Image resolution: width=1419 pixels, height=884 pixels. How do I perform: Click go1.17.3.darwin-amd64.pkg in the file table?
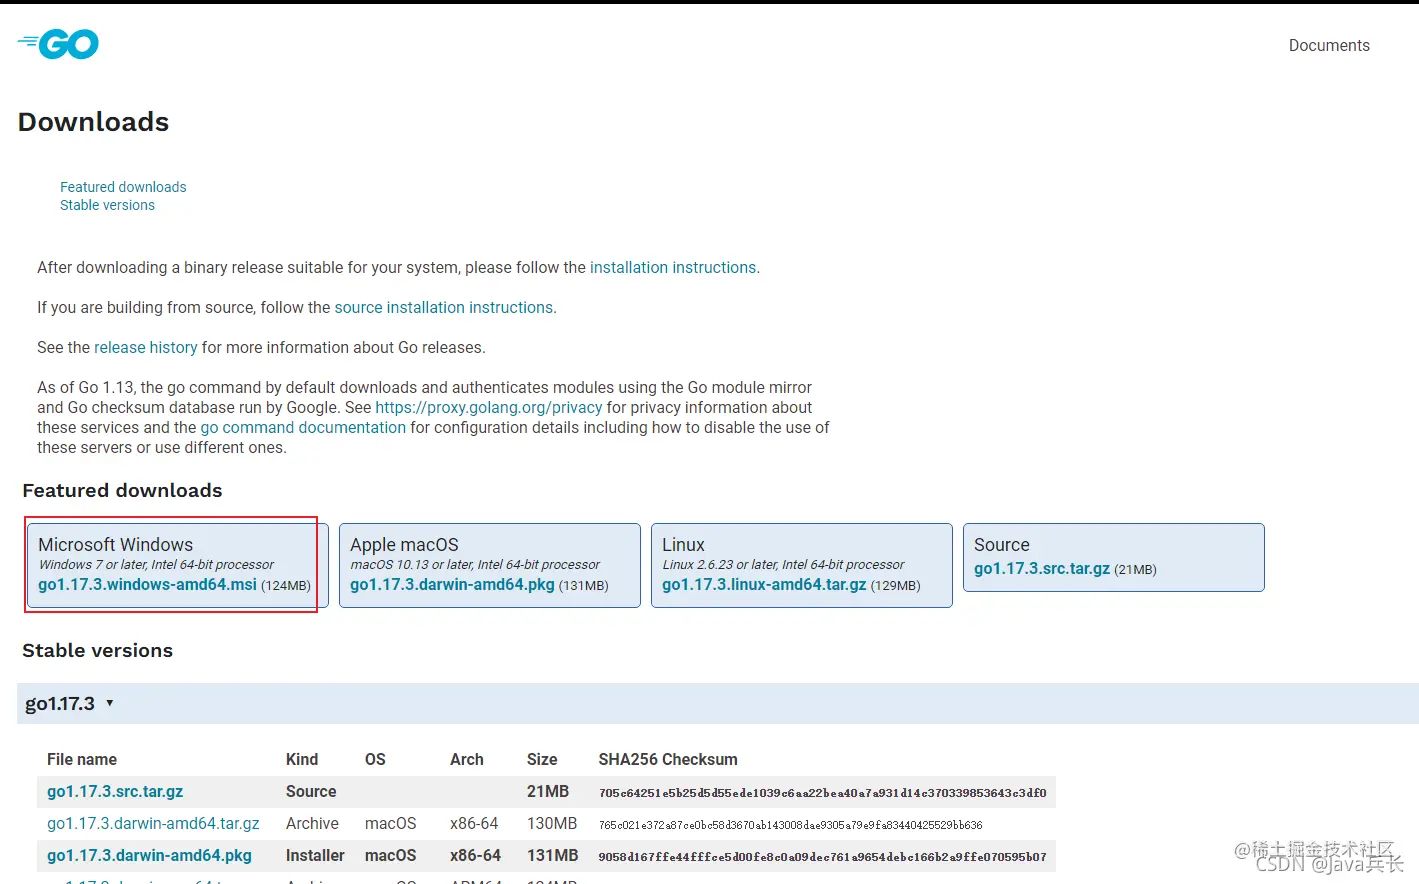[149, 855]
